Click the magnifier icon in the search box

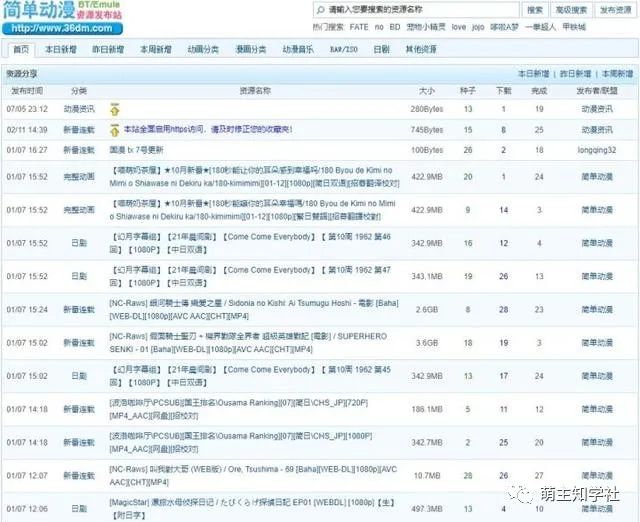[x=321, y=10]
